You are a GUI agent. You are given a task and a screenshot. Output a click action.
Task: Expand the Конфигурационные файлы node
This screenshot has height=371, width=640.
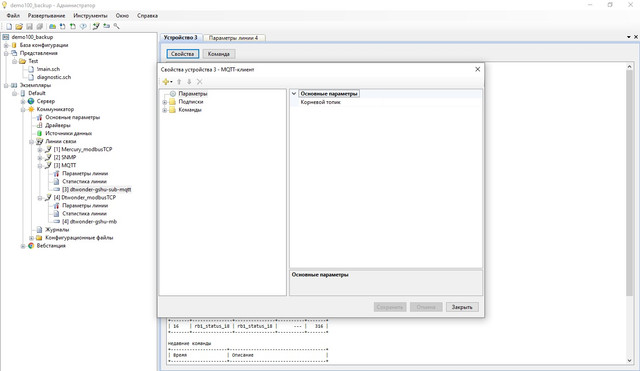click(31, 238)
